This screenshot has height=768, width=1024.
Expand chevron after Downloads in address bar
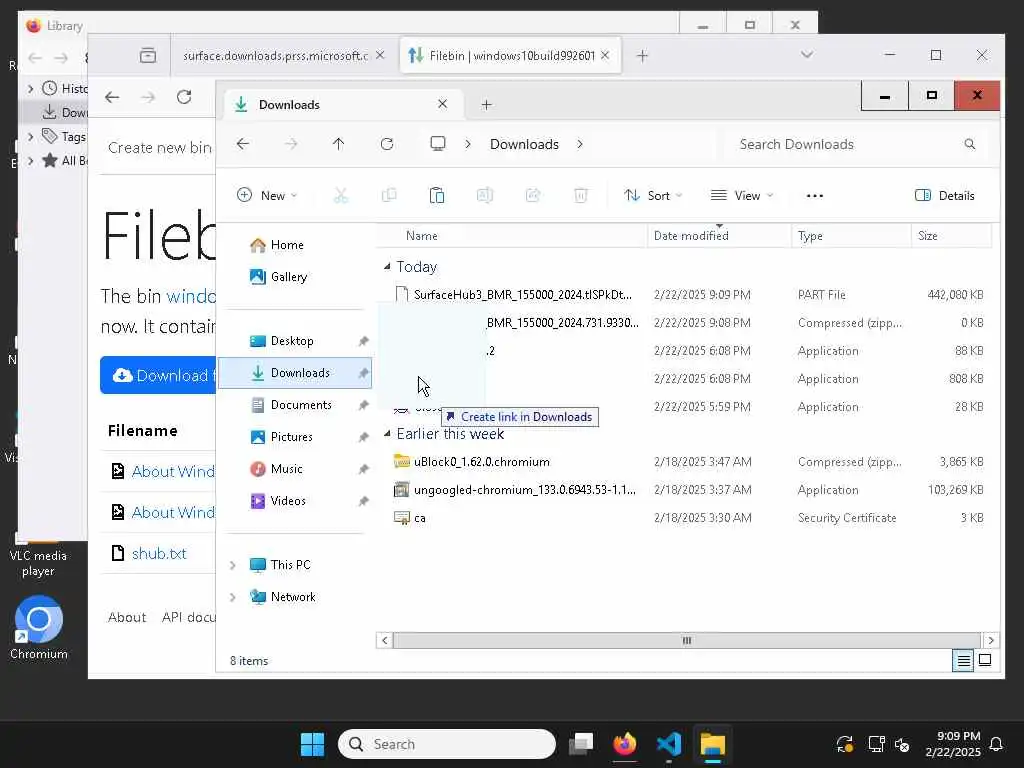[x=580, y=144]
